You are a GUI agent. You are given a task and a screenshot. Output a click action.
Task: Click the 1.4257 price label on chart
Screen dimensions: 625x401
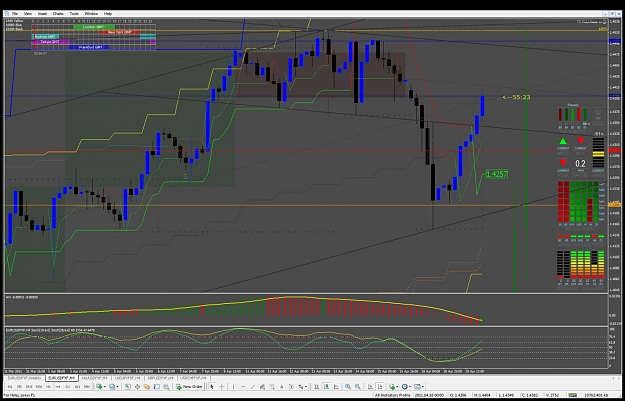[497, 174]
